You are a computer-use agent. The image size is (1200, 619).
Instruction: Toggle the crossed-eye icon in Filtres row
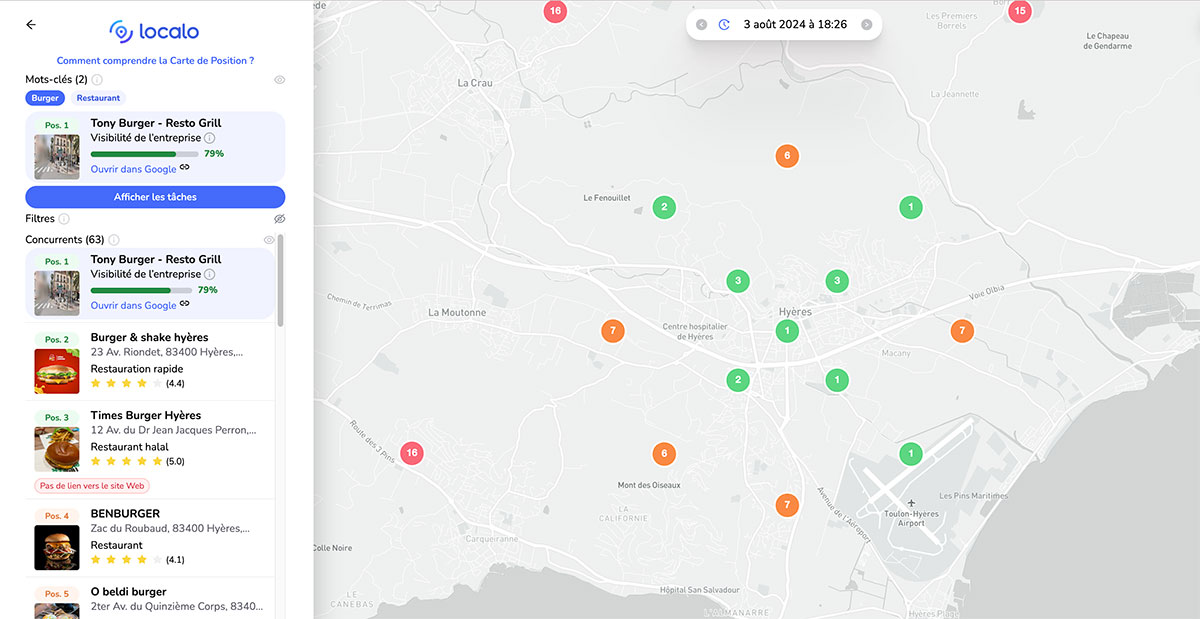[x=280, y=218]
